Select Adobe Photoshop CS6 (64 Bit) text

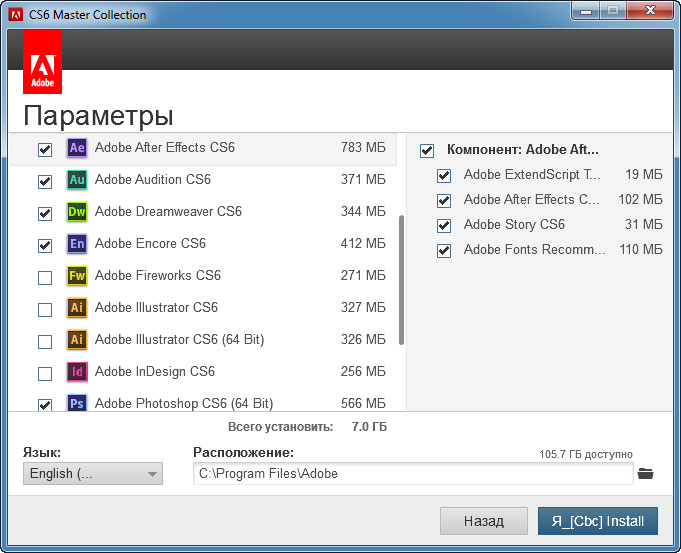tap(184, 404)
